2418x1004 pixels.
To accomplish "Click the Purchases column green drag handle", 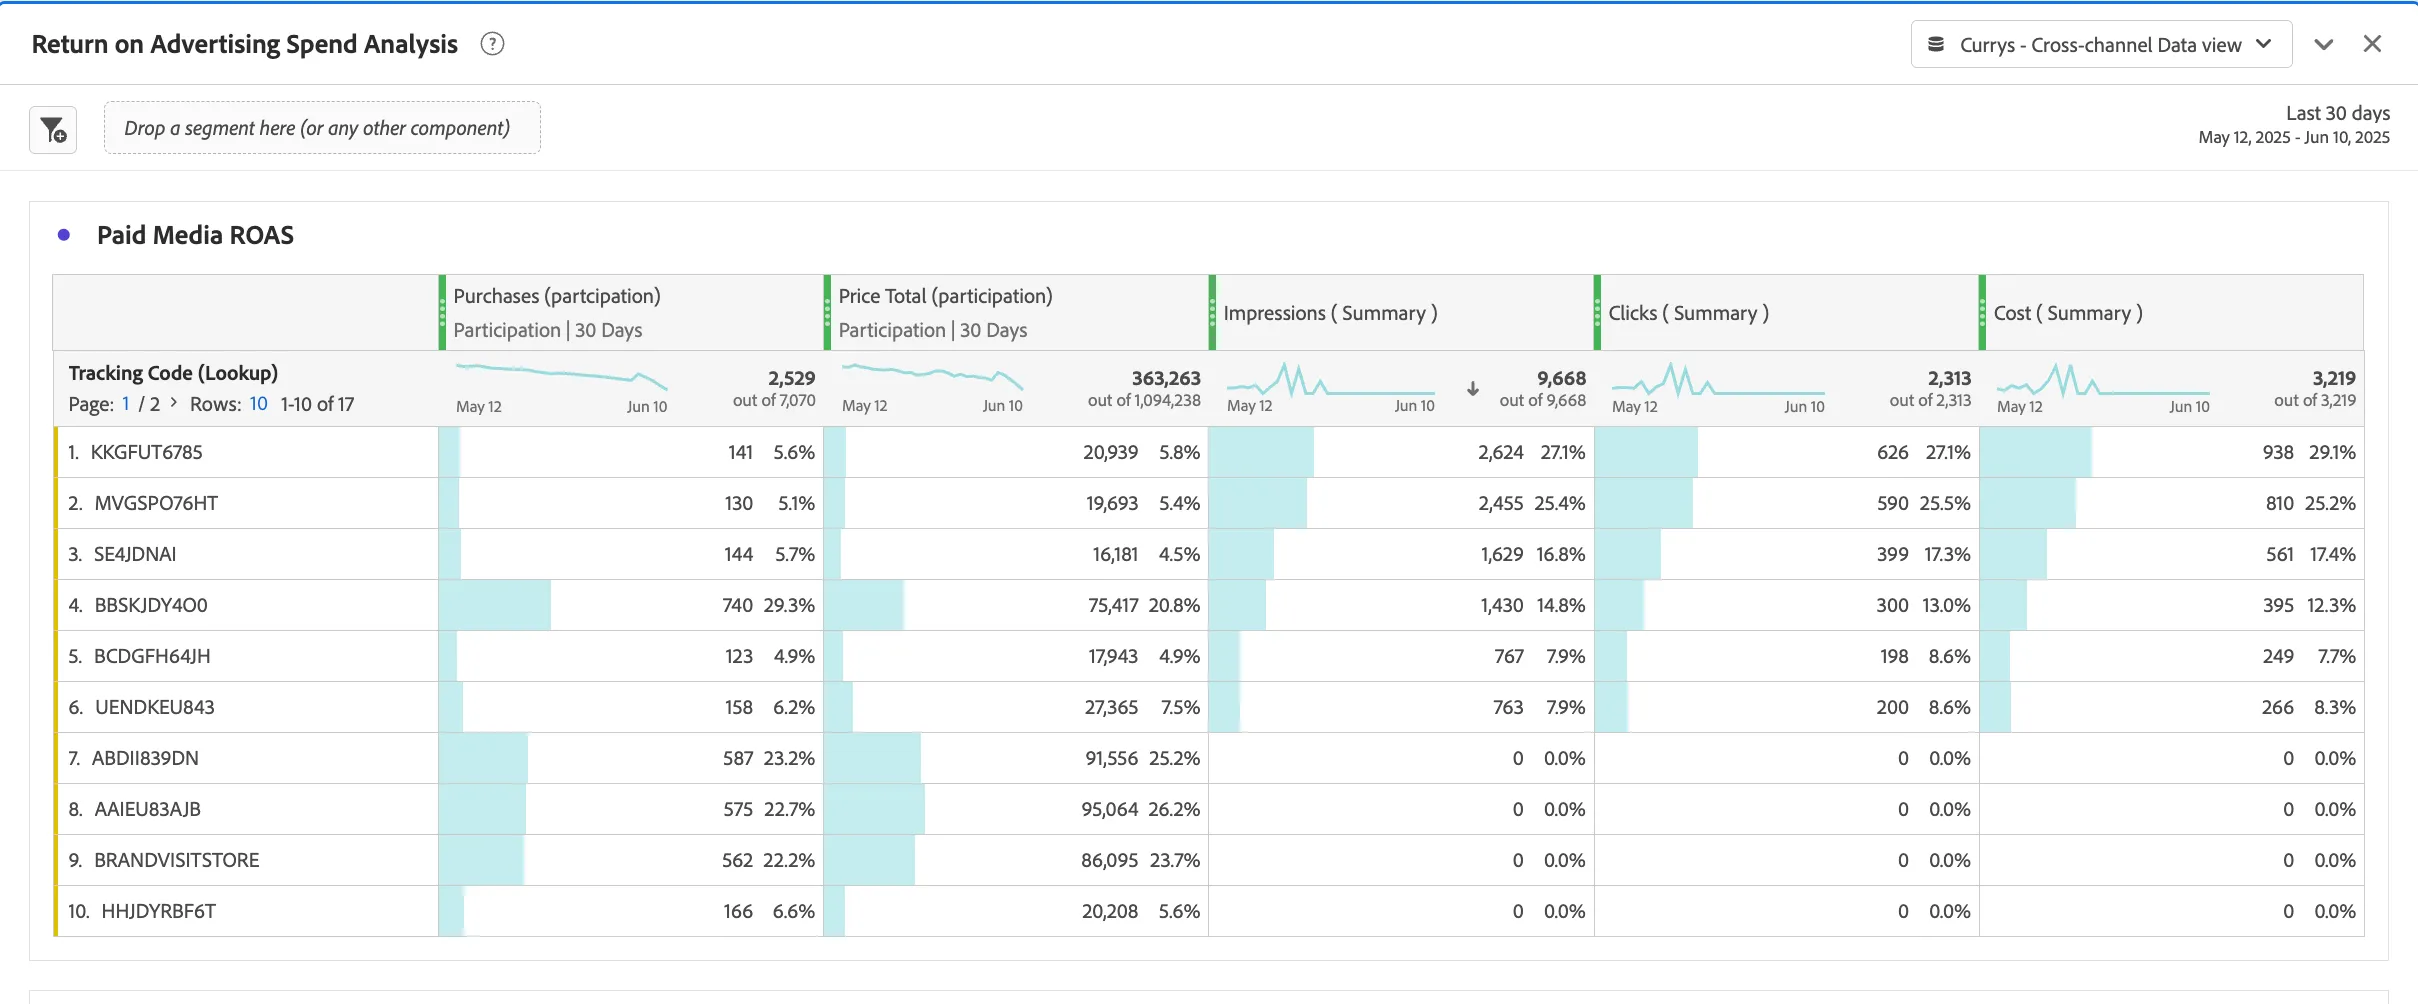I will (x=442, y=312).
